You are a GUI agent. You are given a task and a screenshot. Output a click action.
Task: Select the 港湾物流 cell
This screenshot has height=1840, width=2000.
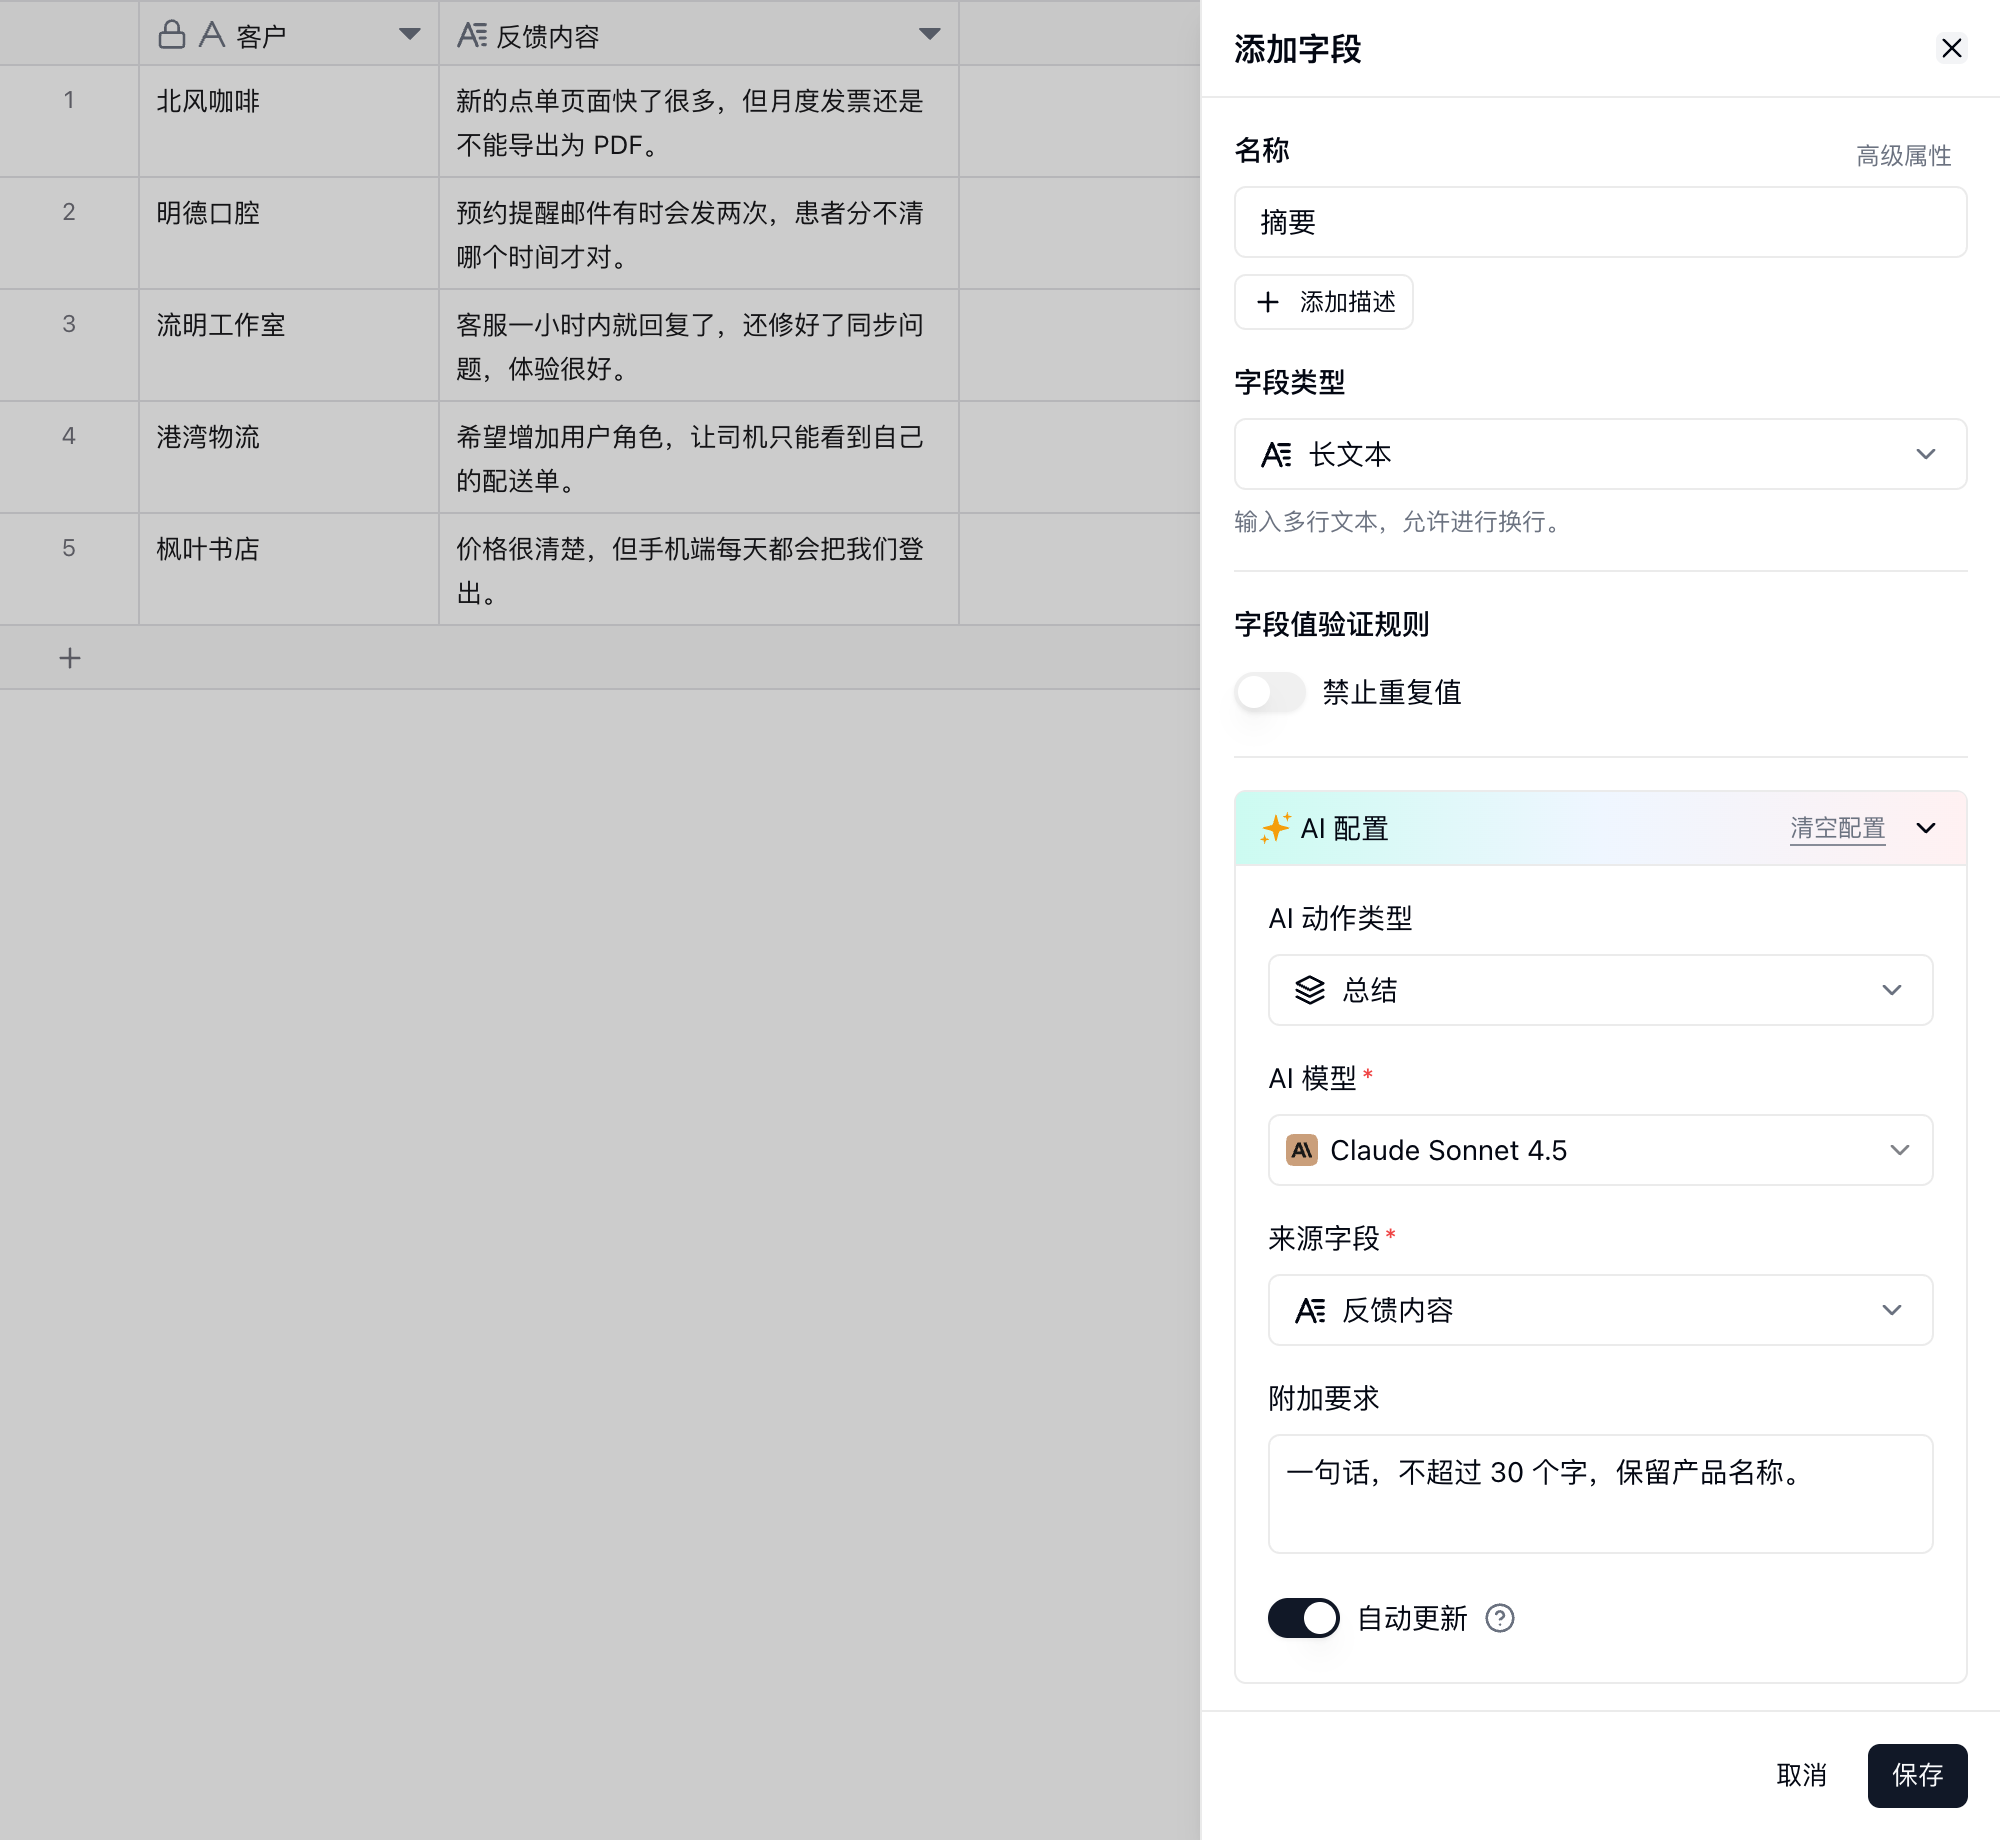coord(289,458)
